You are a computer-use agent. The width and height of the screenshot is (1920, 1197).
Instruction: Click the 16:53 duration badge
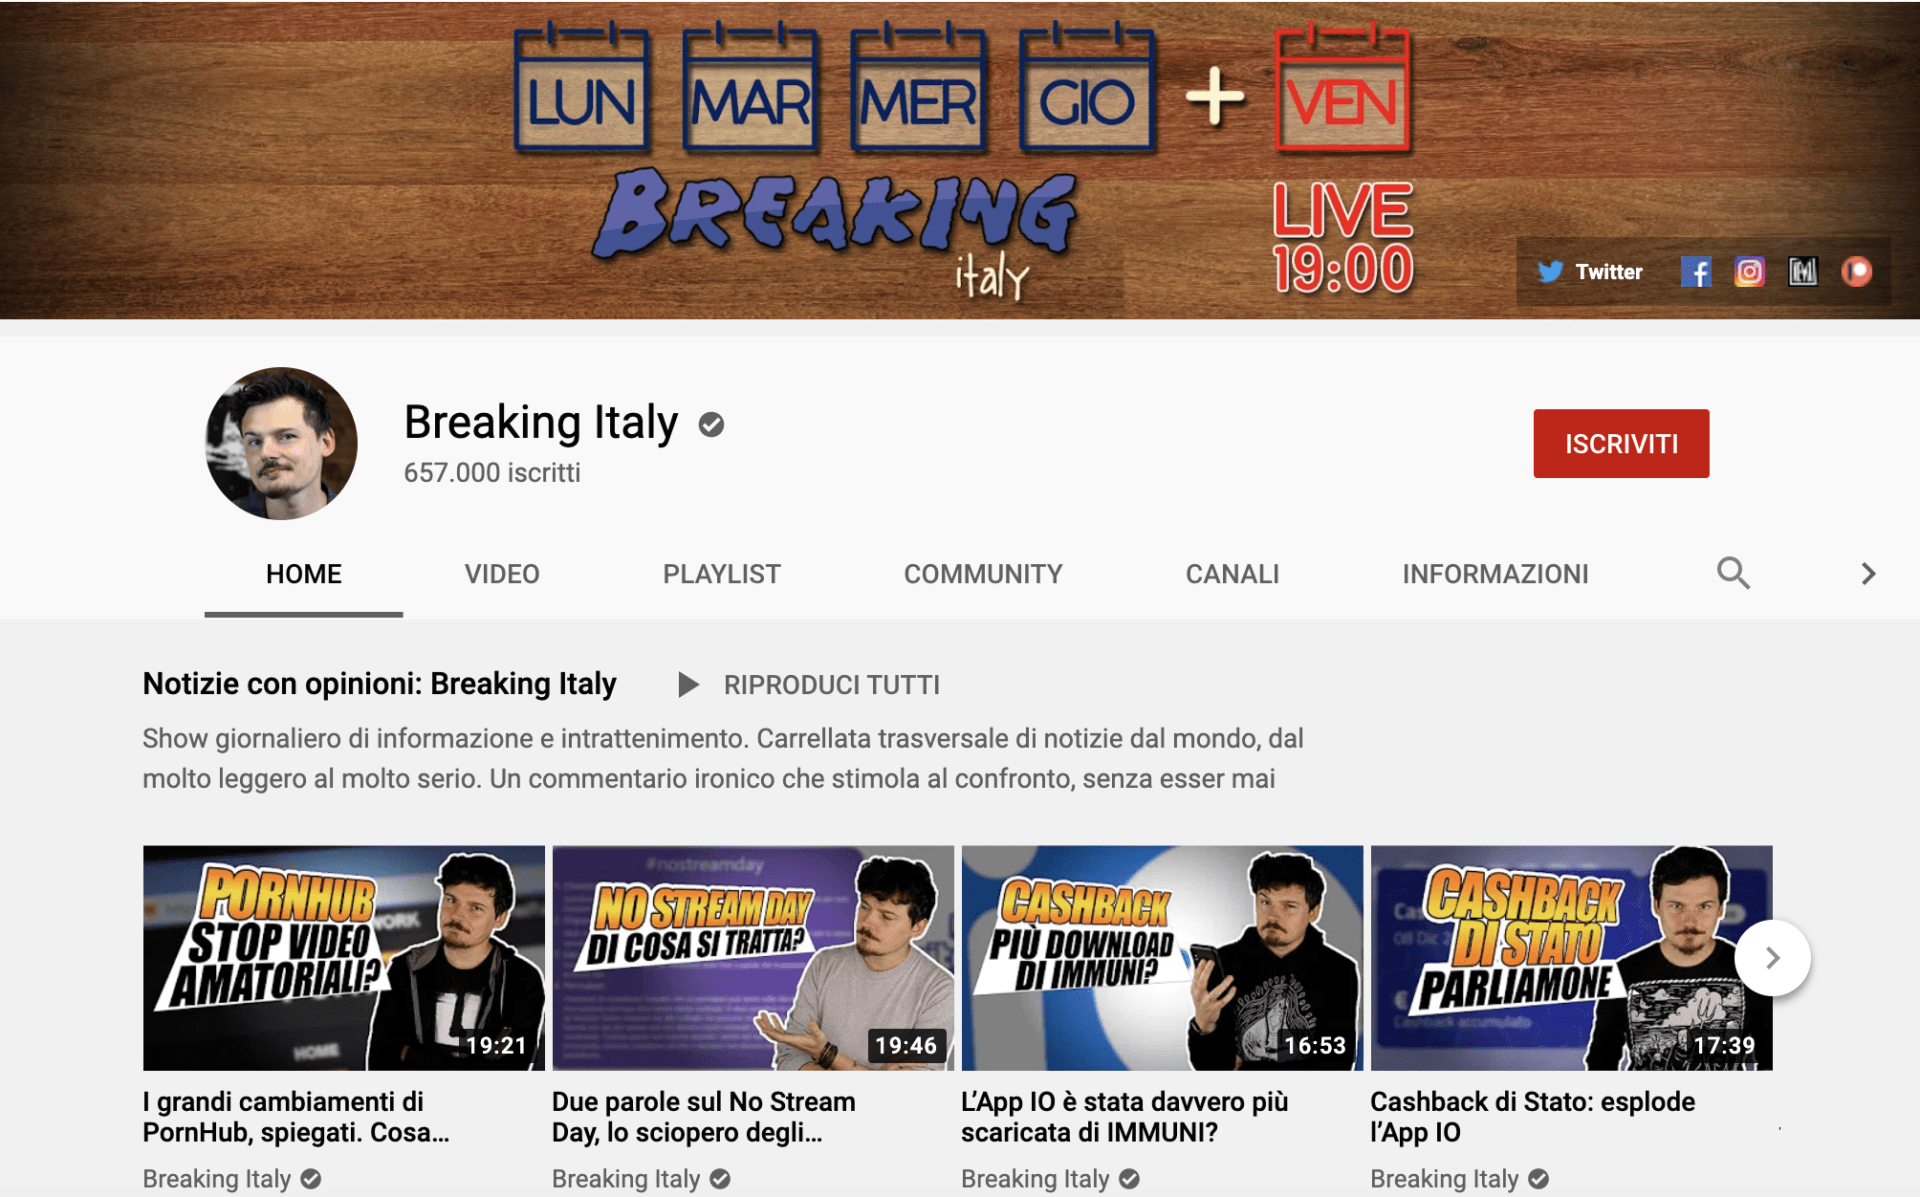coord(1315,1046)
